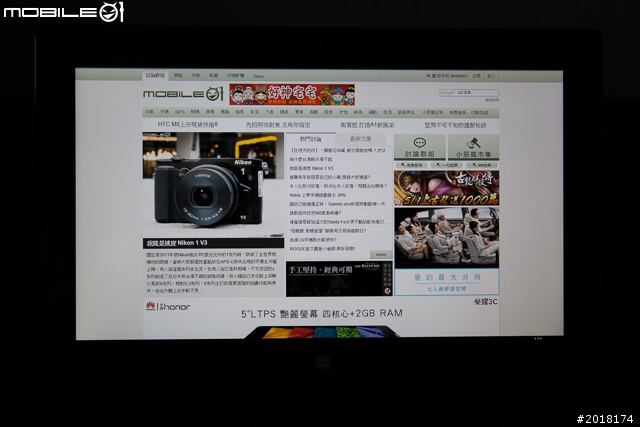Tap the three-dots icon at screen corner

[538, 338]
